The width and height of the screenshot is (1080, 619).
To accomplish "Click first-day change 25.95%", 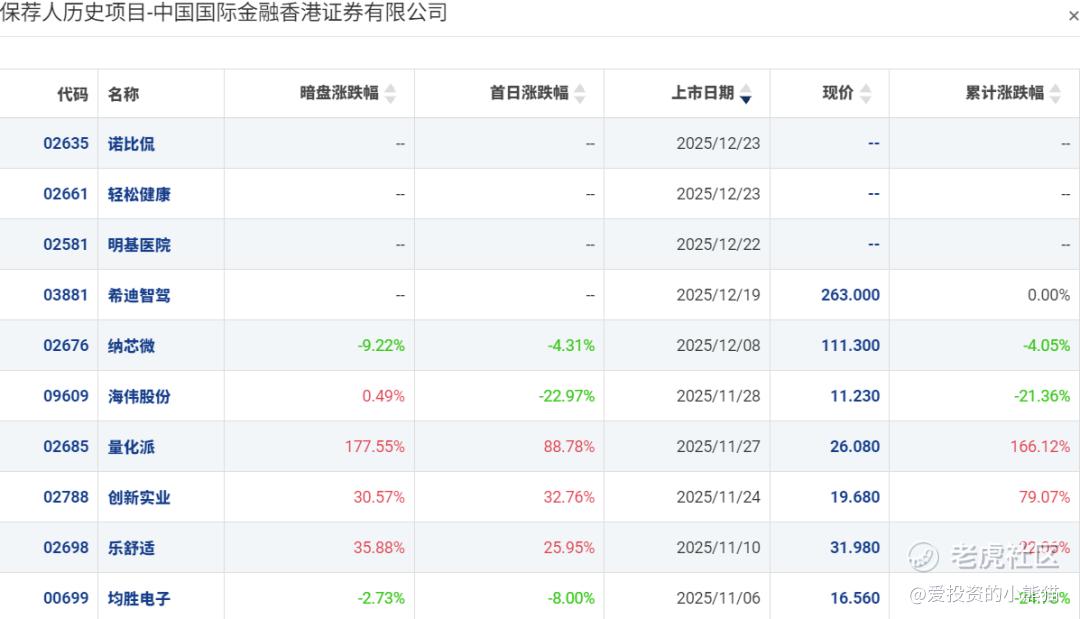I will (x=569, y=547).
